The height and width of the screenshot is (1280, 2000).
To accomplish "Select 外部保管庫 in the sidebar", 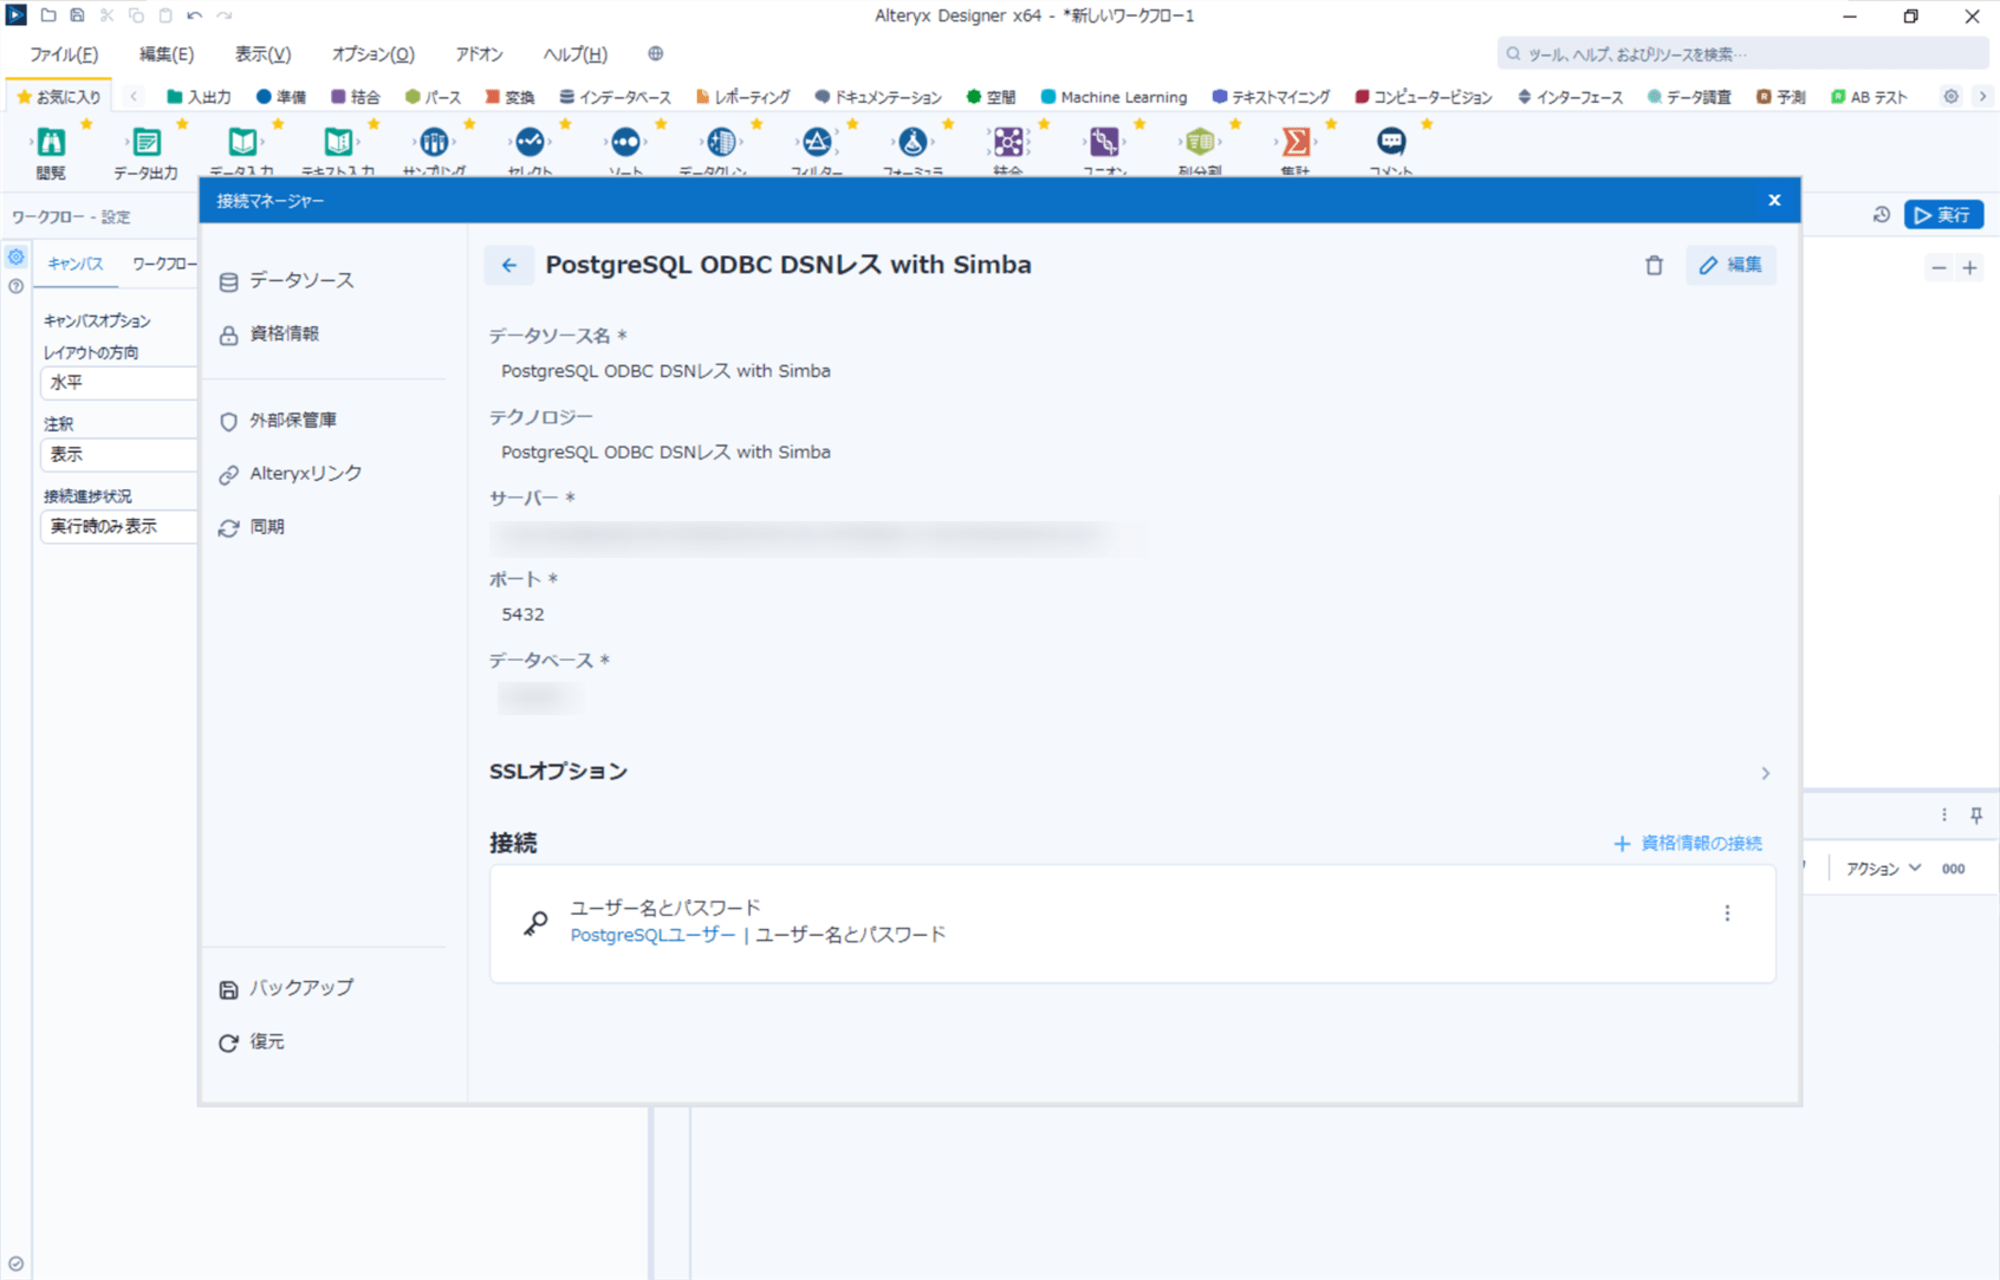I will coord(279,421).
